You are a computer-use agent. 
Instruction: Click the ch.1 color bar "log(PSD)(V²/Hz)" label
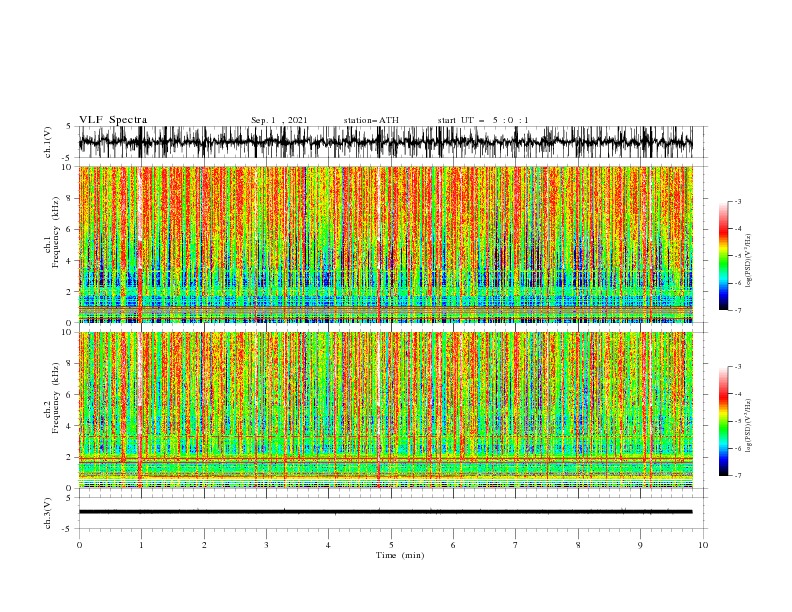[x=749, y=261]
